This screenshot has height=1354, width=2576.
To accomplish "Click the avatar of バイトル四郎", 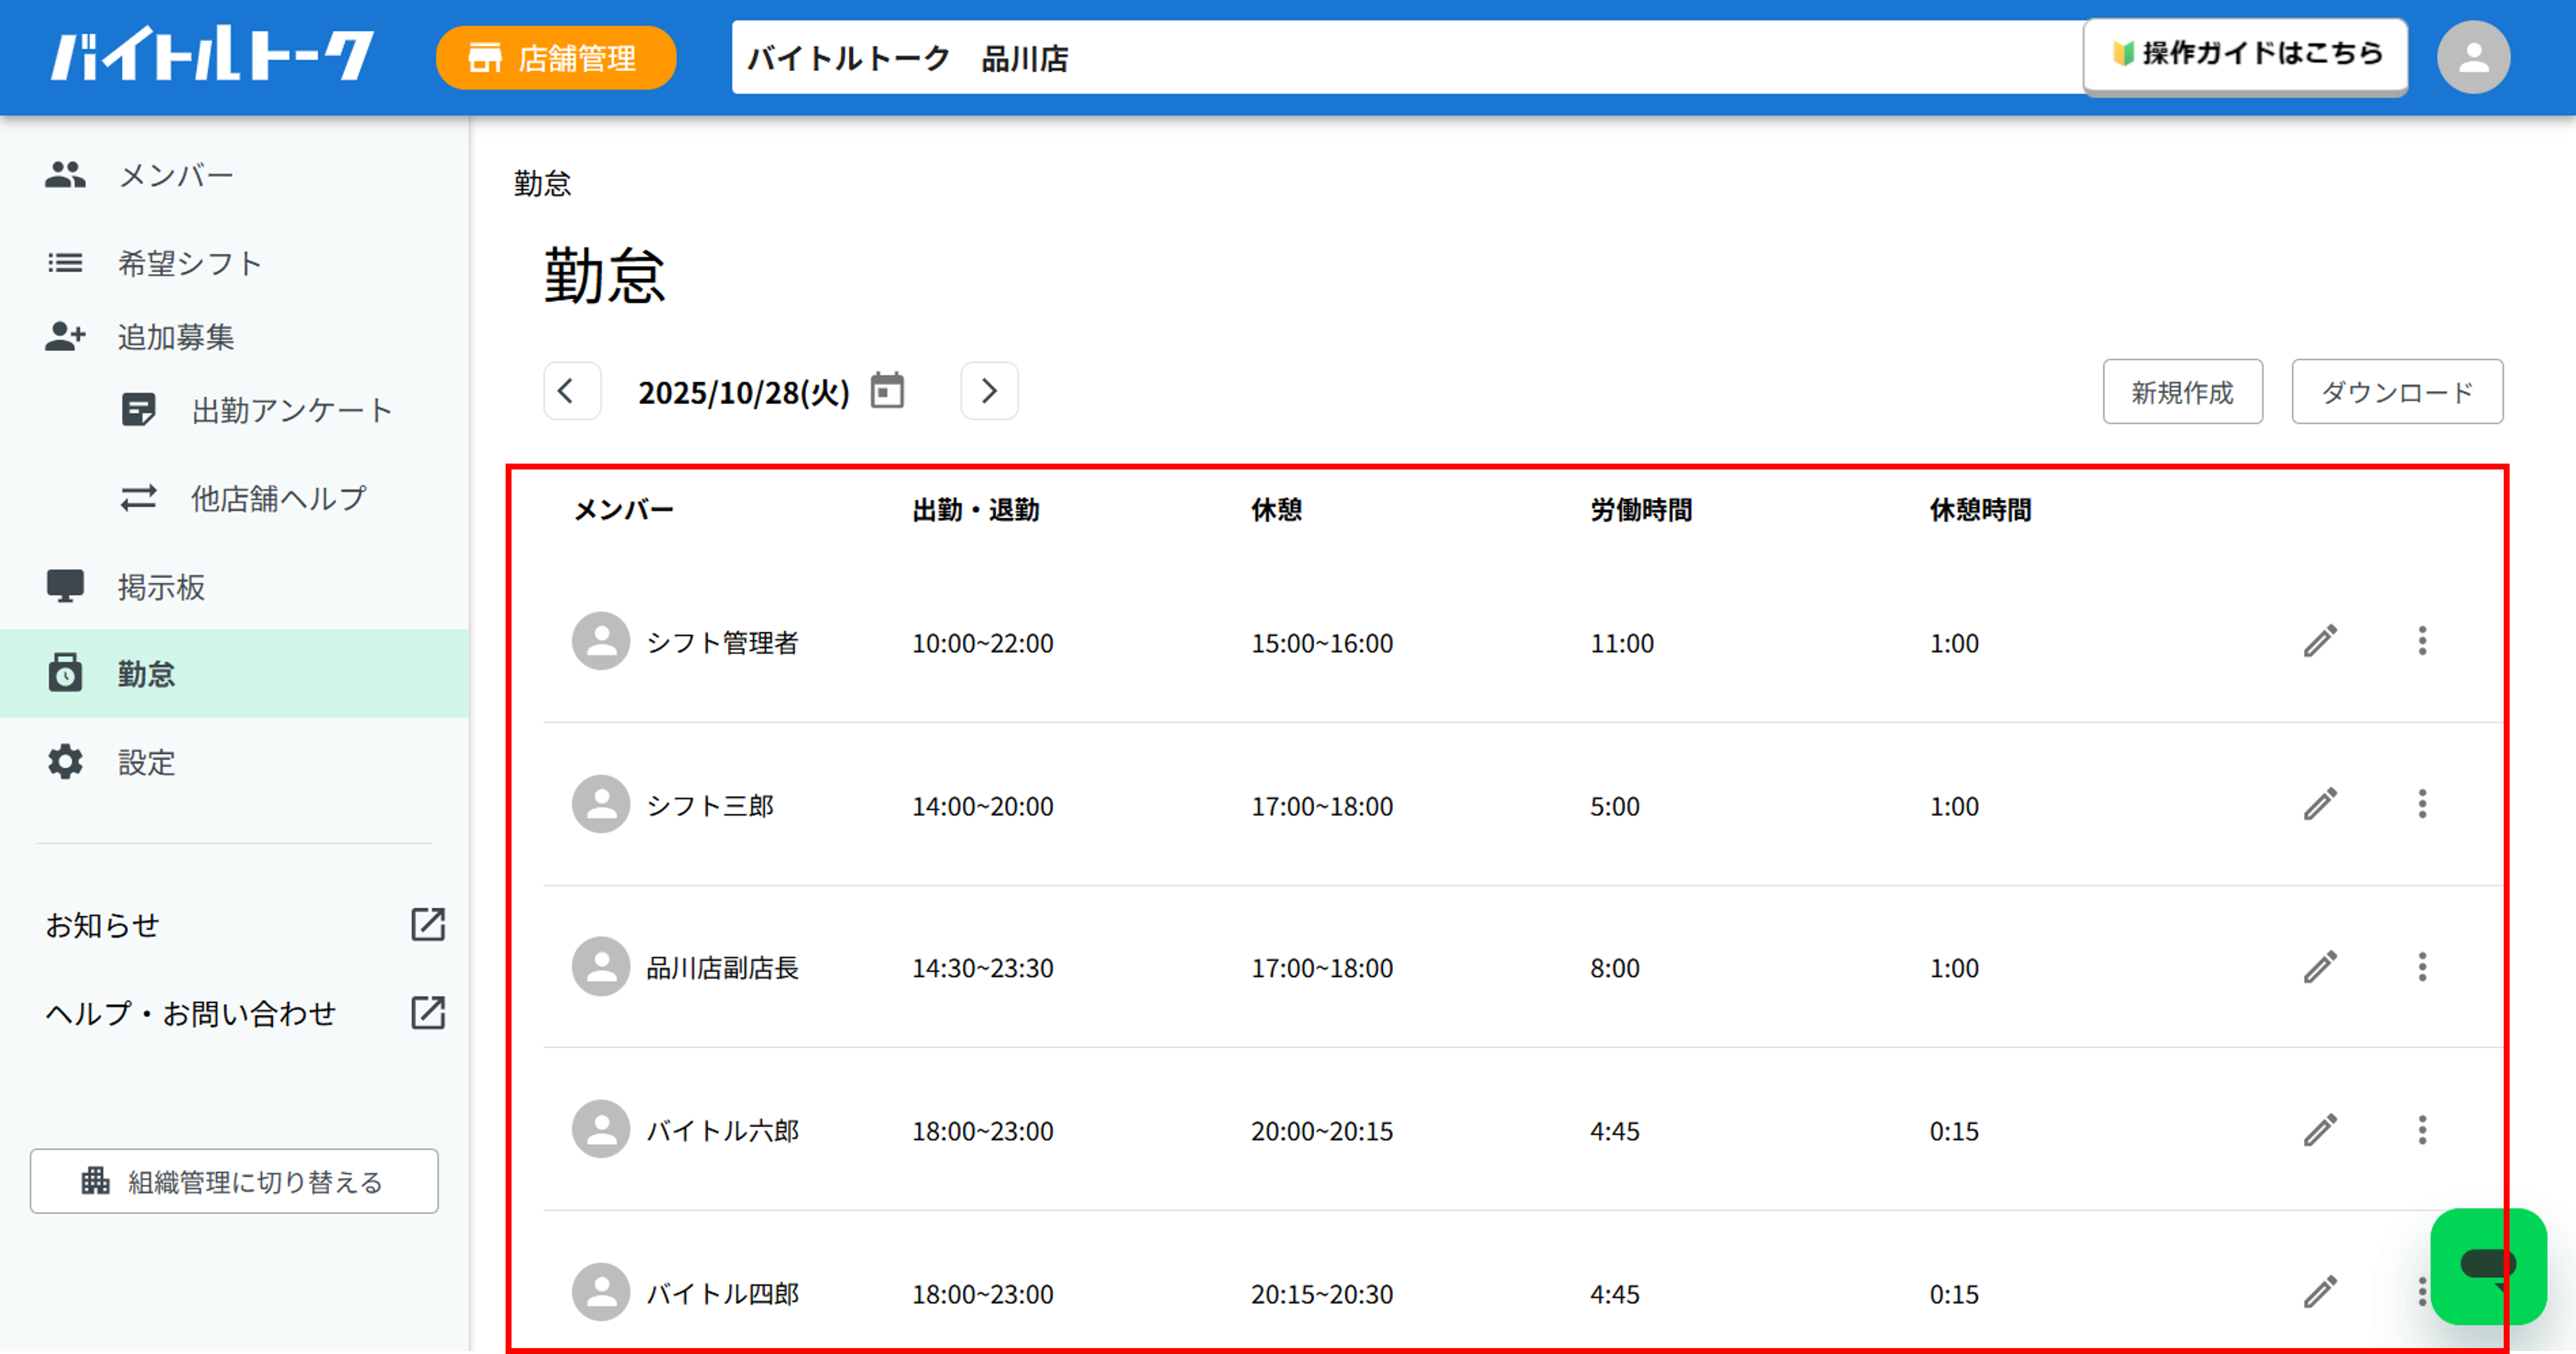I will [601, 1292].
